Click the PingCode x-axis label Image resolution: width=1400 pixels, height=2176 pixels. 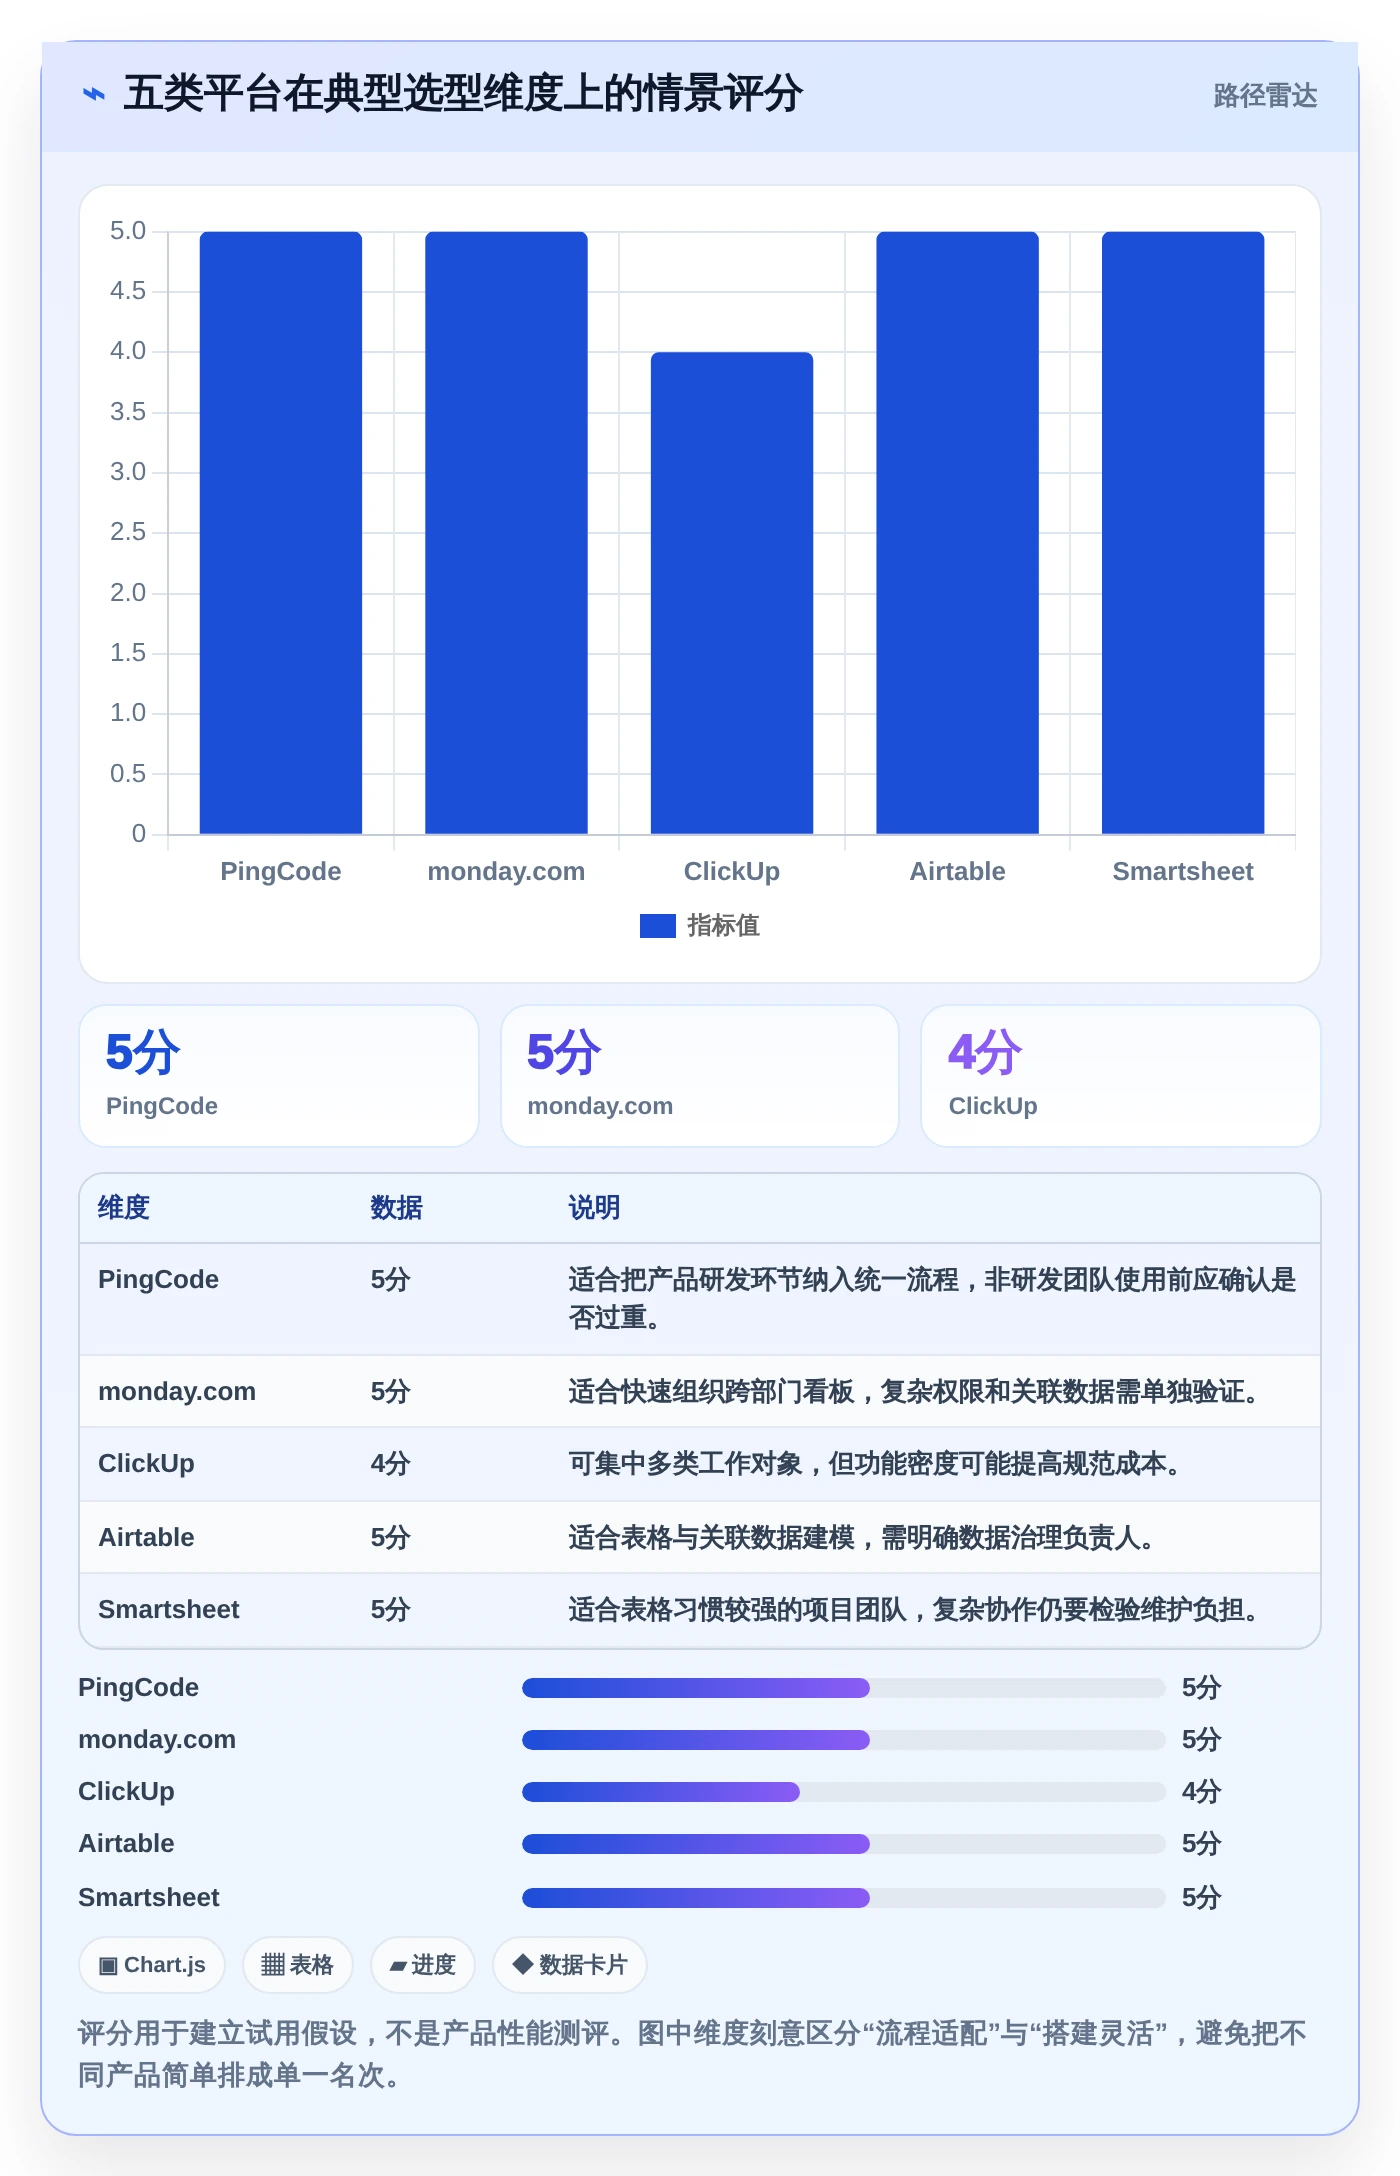click(281, 871)
